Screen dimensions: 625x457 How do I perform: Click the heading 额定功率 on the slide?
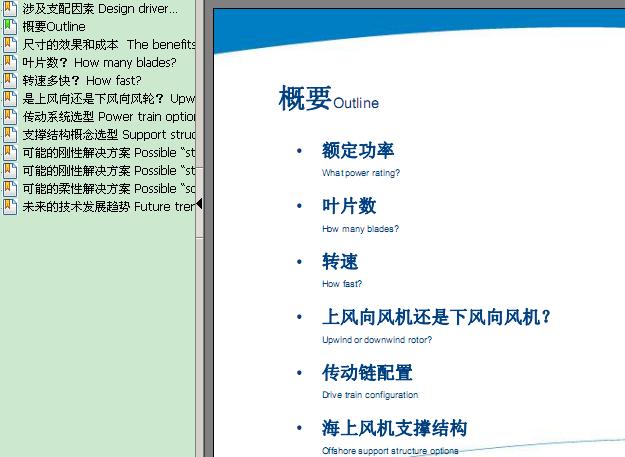(358, 151)
